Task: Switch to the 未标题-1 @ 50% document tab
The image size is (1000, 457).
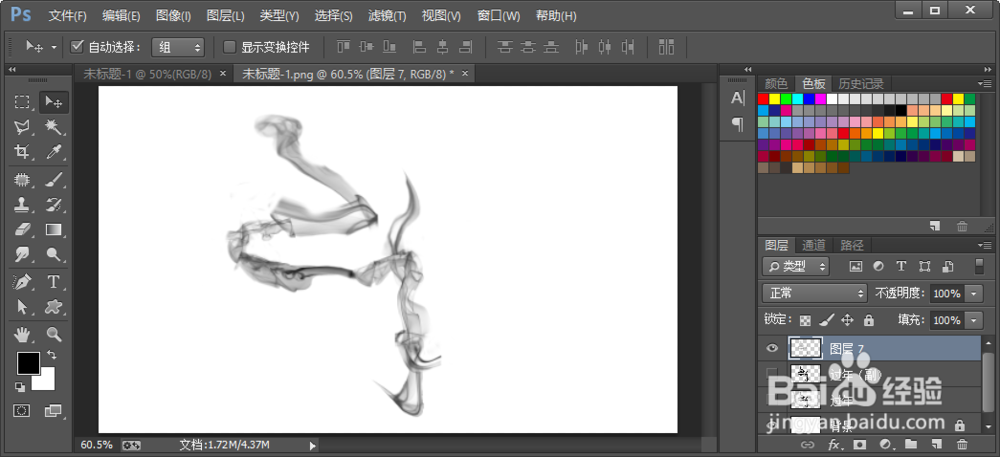Action: 147,74
